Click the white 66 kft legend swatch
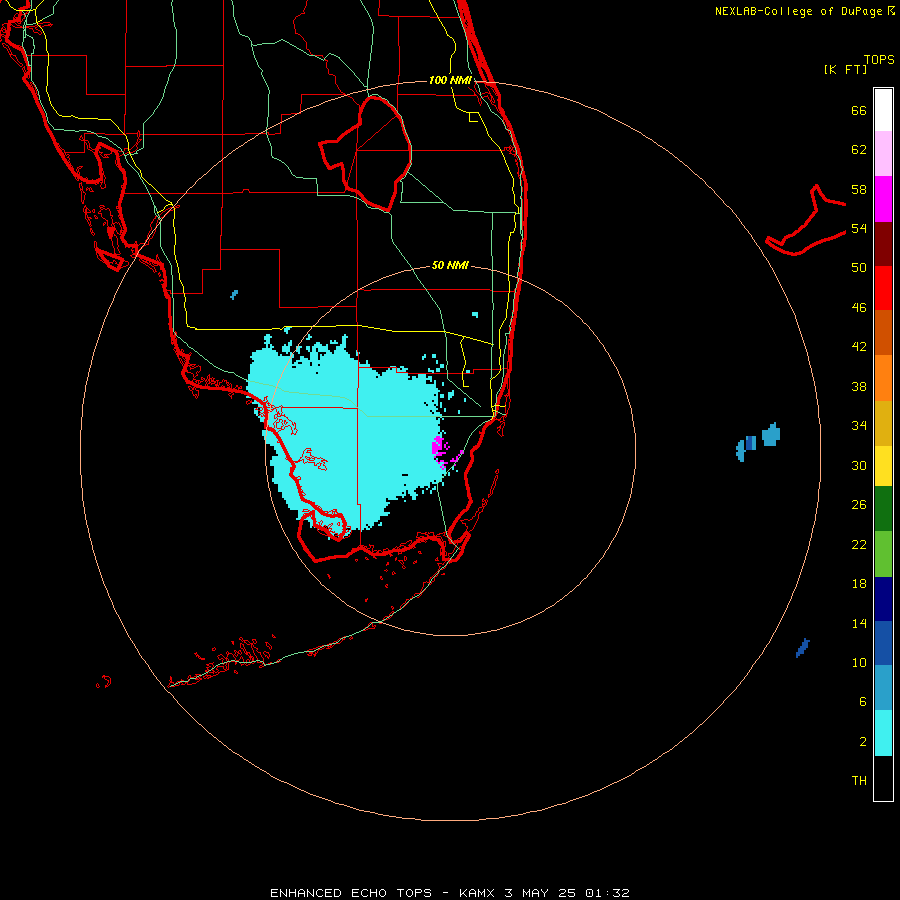Image resolution: width=900 pixels, height=900 pixels. click(x=883, y=110)
